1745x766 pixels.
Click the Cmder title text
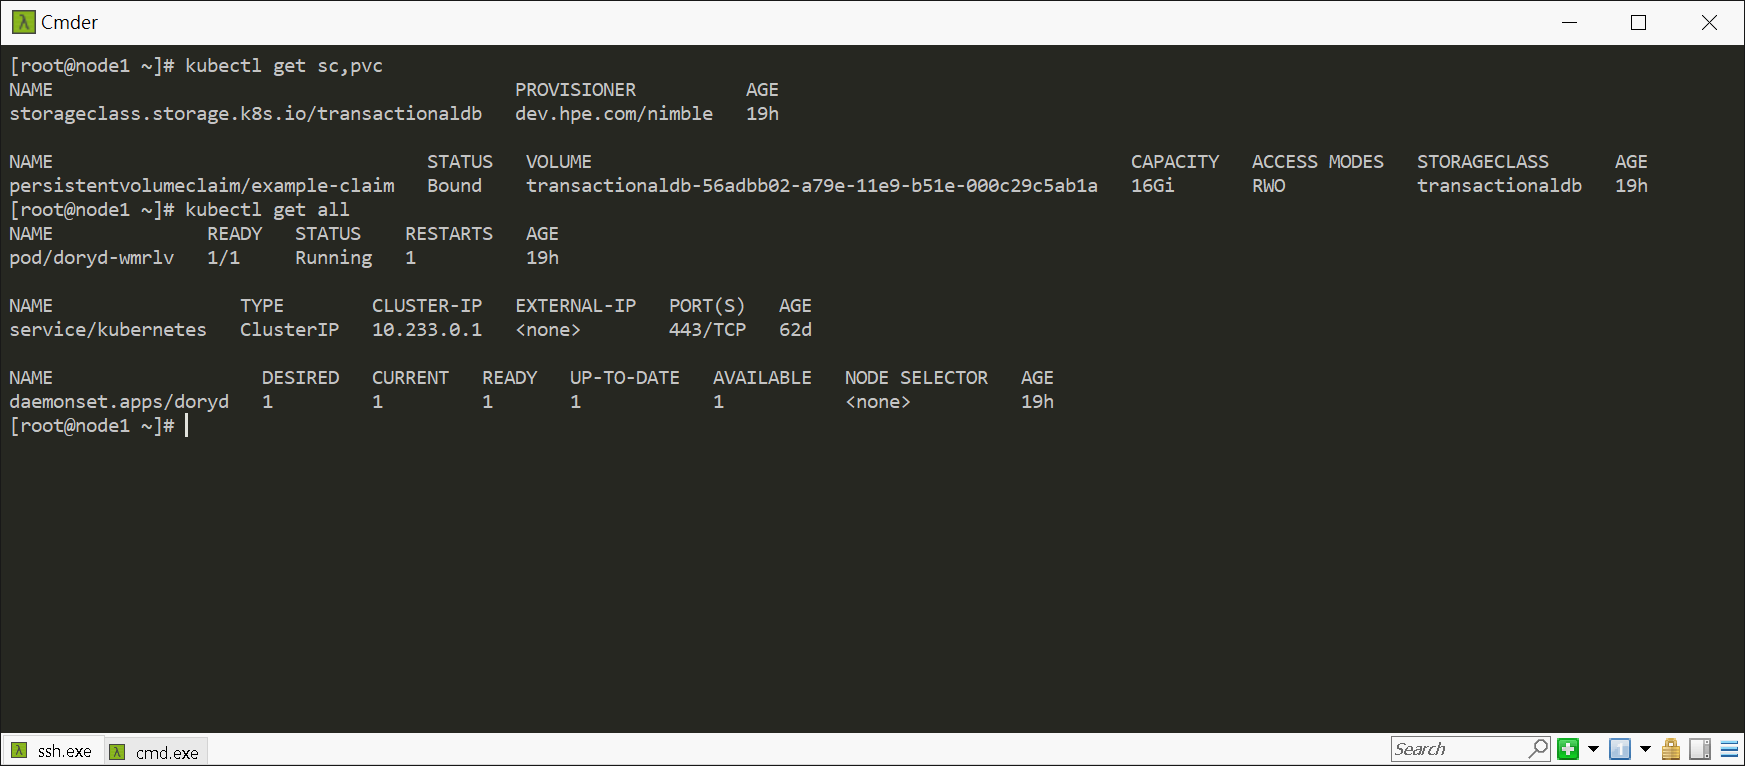[x=69, y=22]
